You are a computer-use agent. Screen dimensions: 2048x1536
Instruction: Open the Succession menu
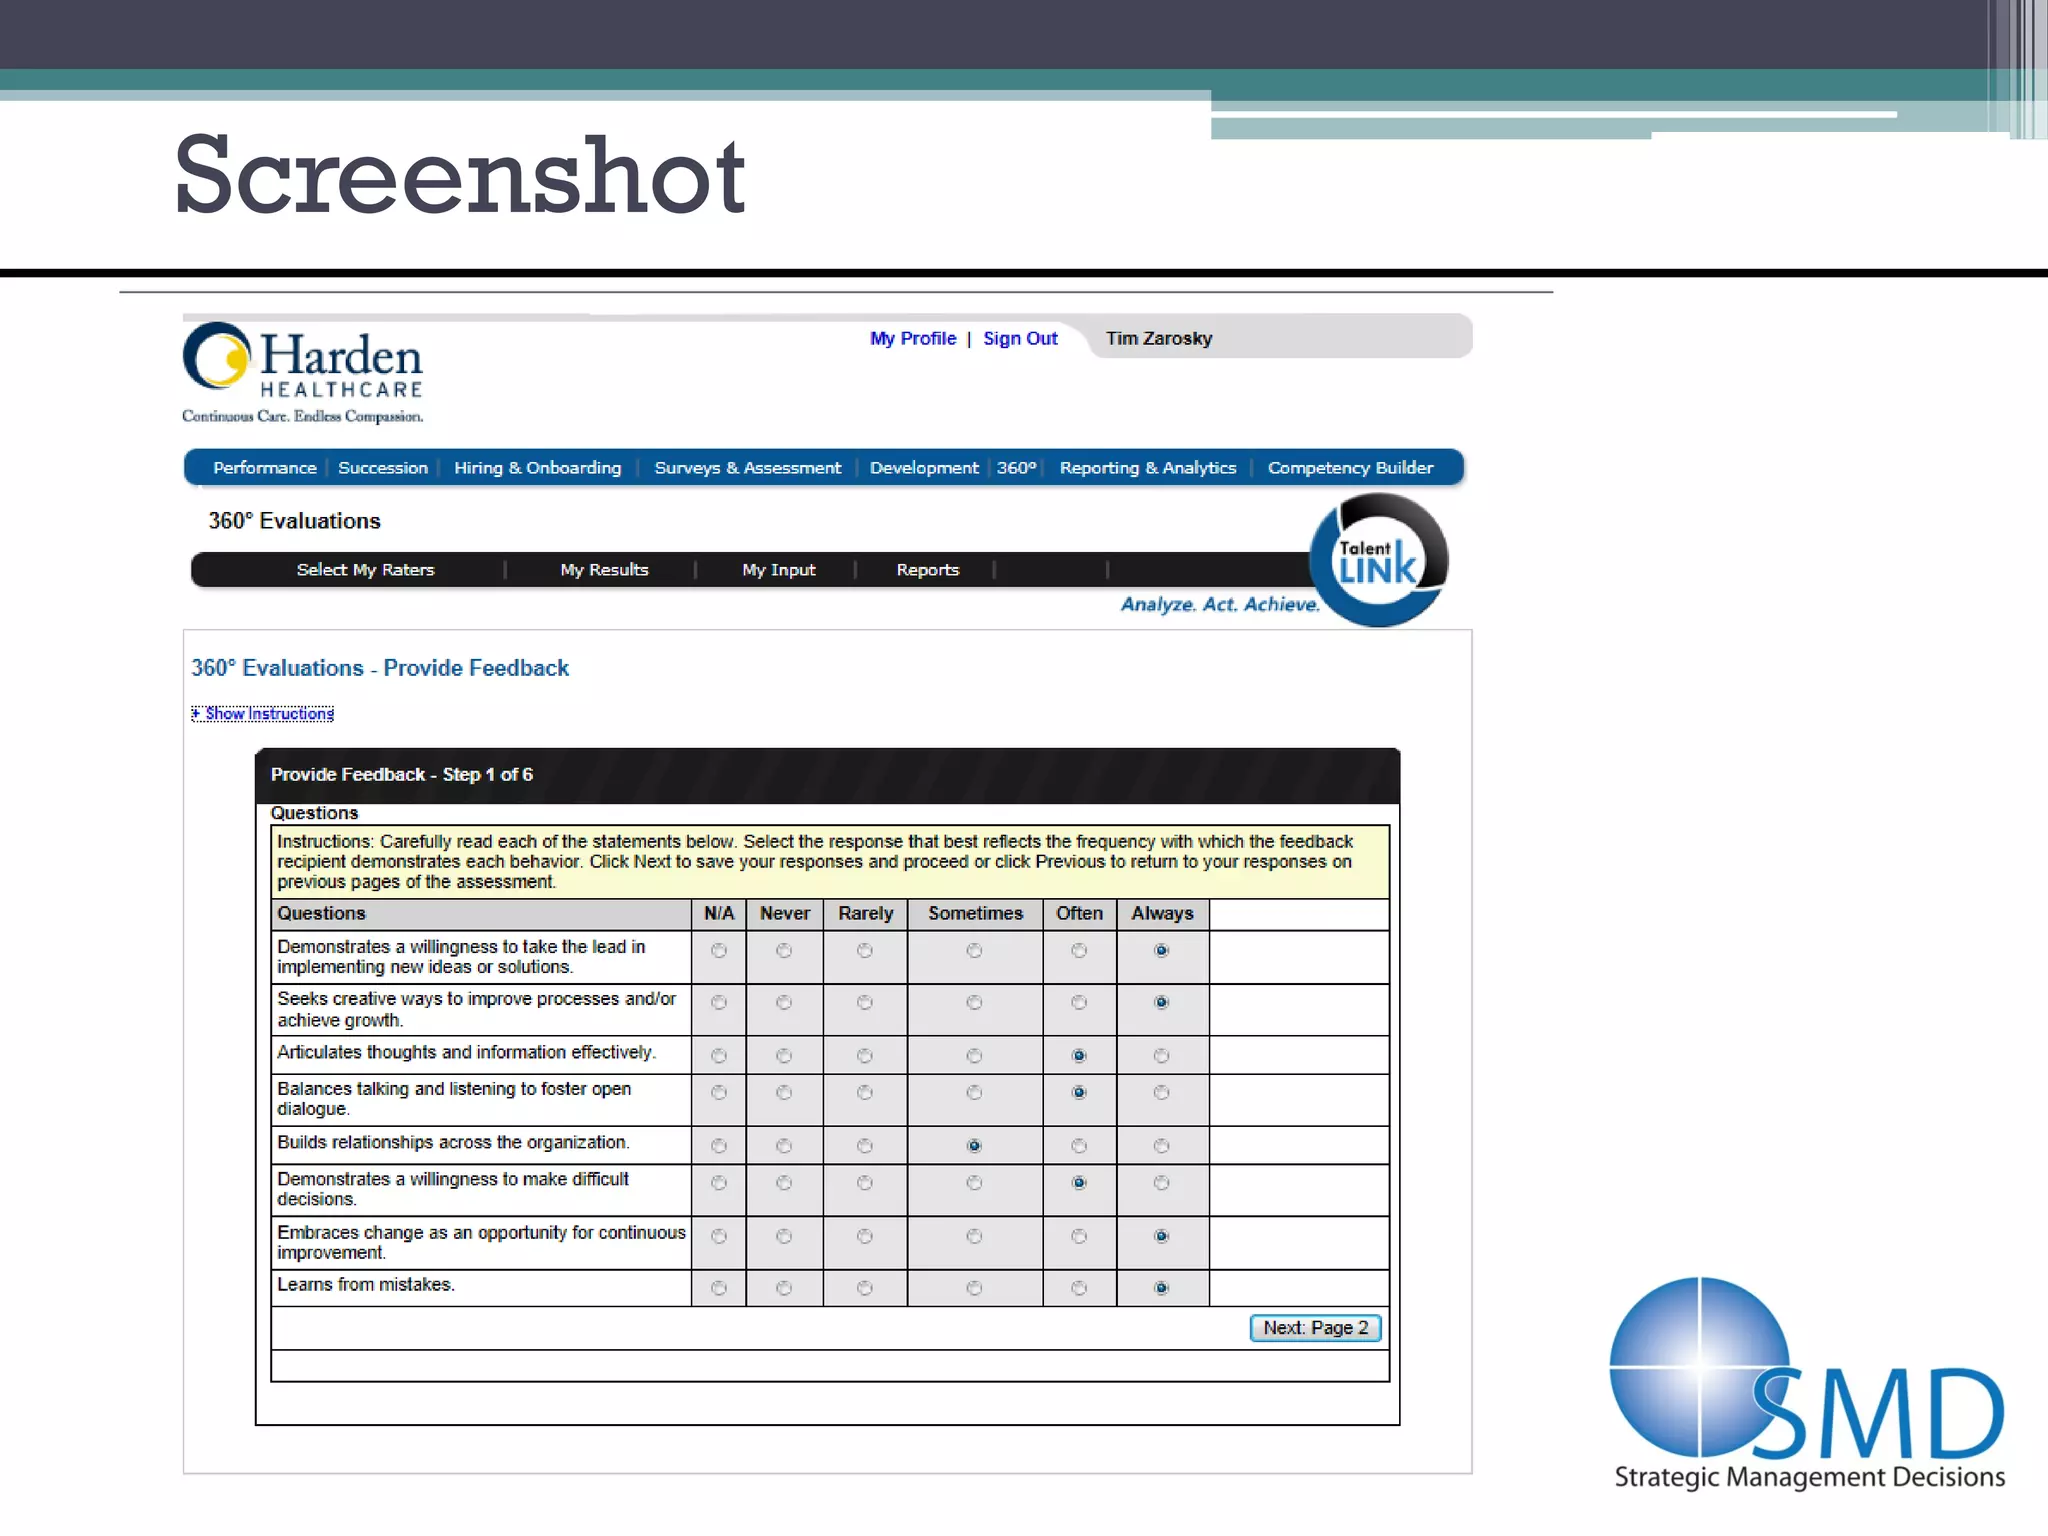click(x=383, y=468)
